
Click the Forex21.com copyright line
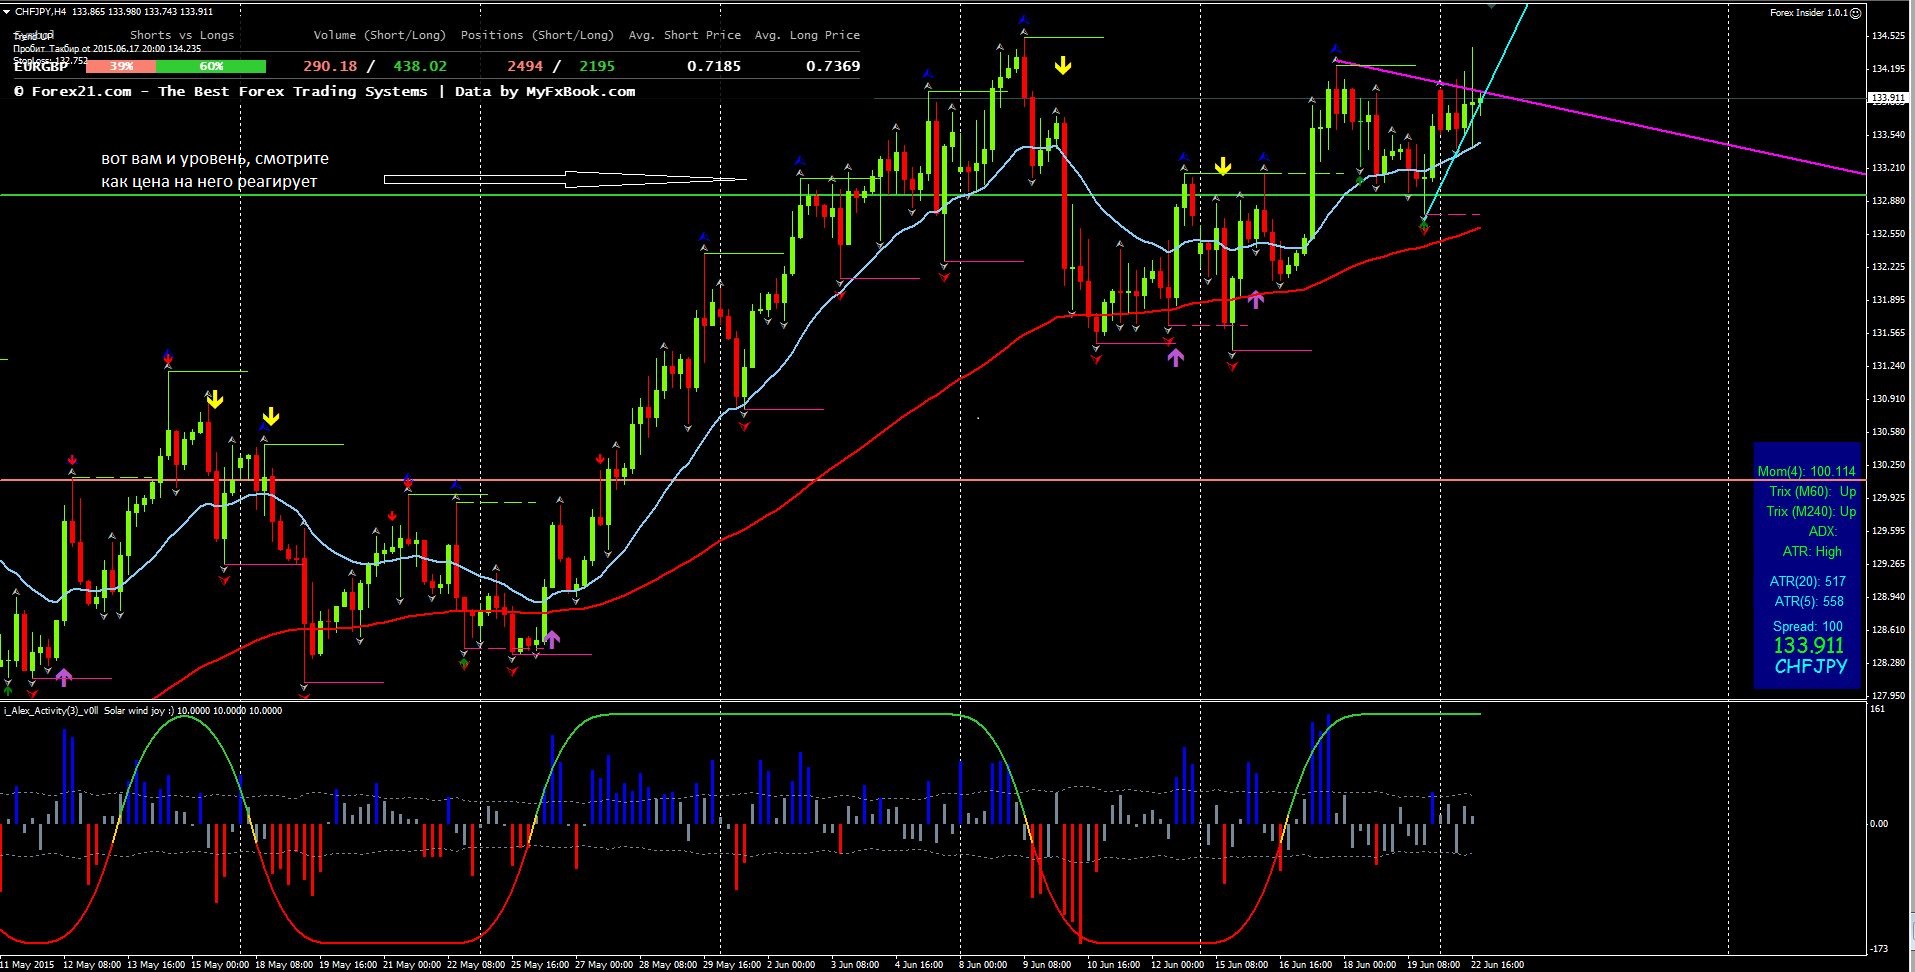(325, 91)
